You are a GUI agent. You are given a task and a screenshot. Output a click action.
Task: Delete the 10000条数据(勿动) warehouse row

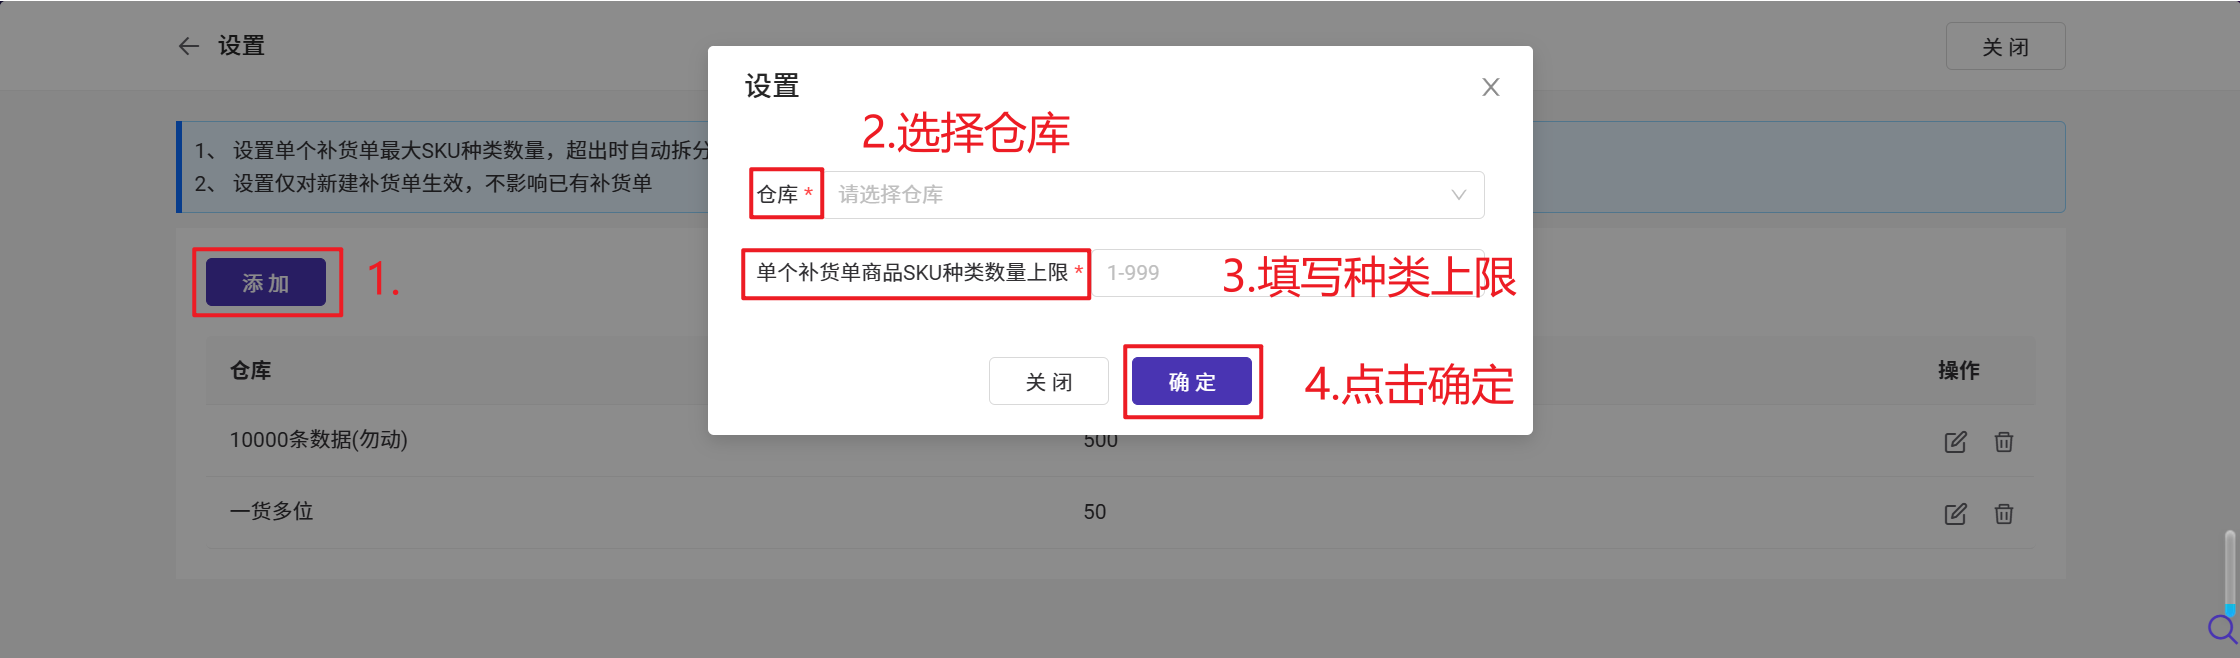(x=2004, y=442)
